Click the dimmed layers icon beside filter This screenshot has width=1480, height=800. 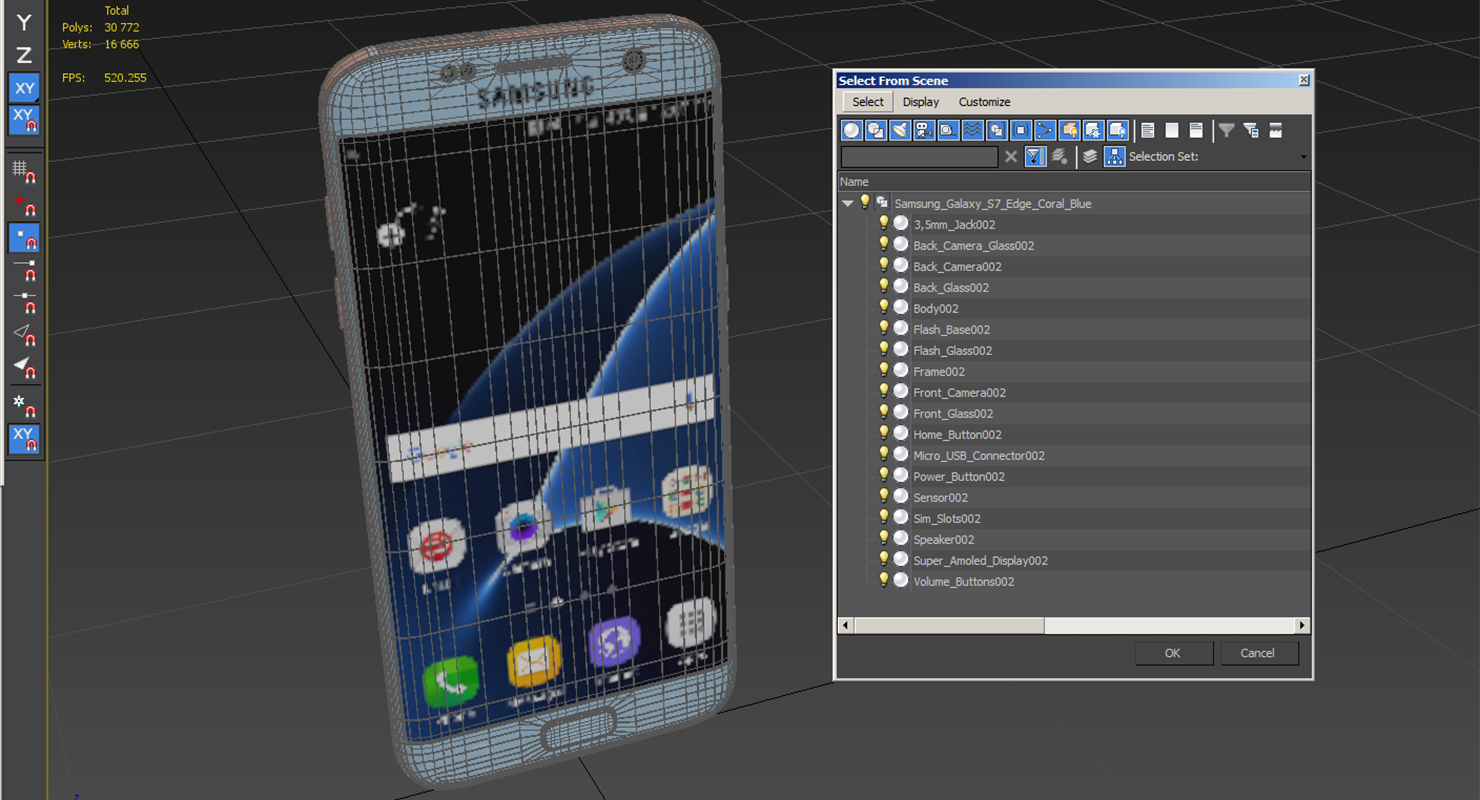tap(1059, 156)
